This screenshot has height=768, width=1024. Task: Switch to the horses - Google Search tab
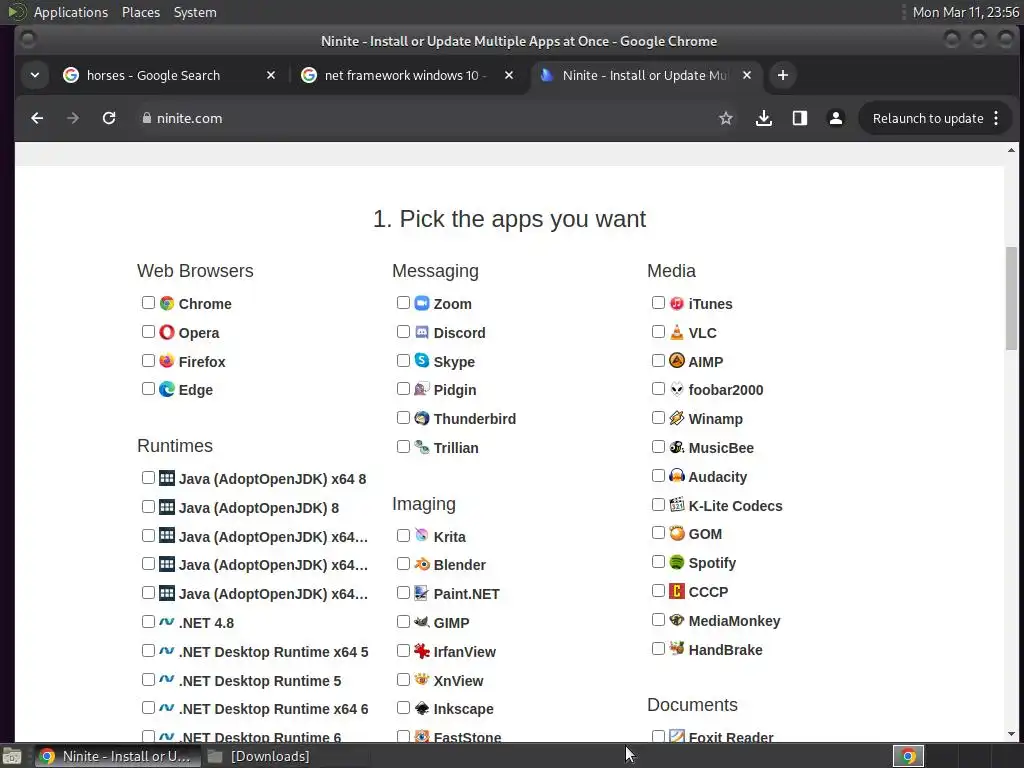click(x=168, y=75)
